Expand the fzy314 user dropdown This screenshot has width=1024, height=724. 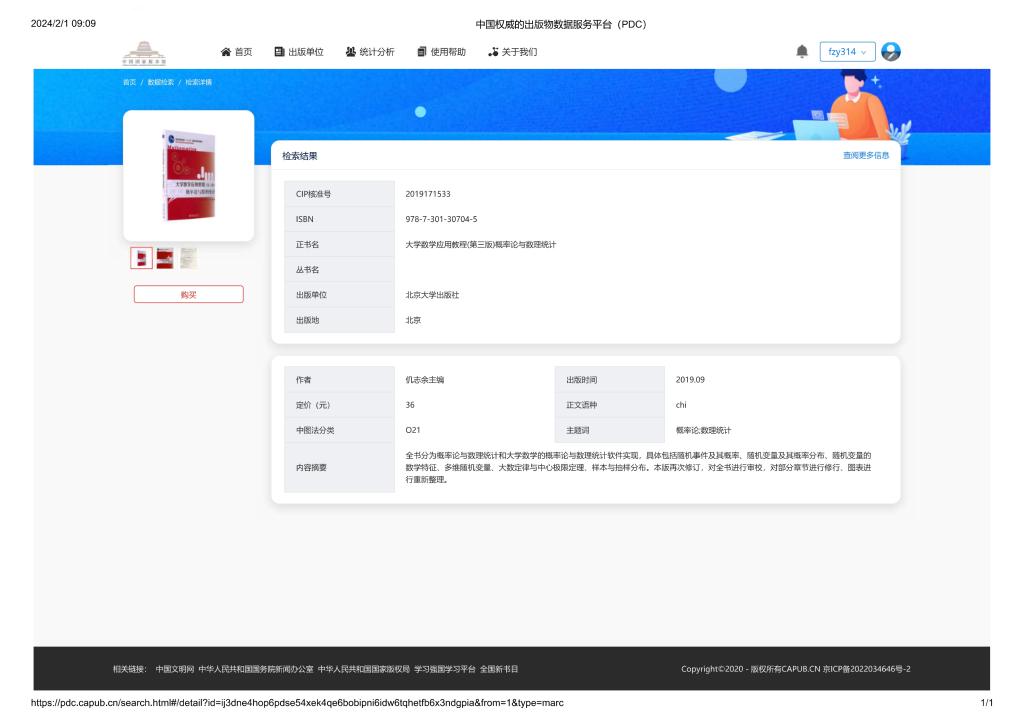(x=847, y=52)
